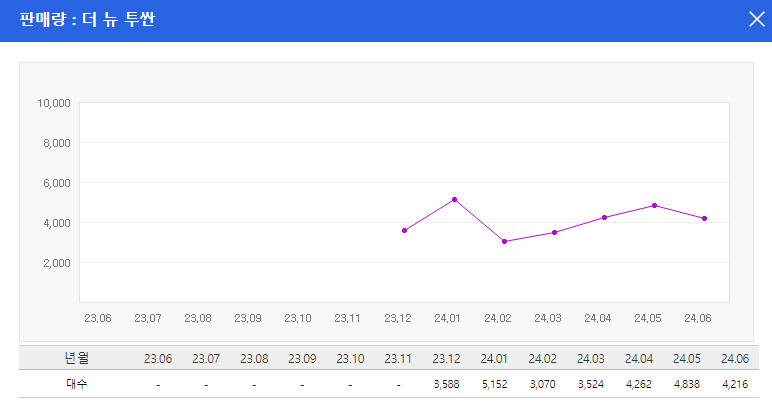Click the 23.12 data point on chart
The width and height of the screenshot is (772, 406).
tap(404, 230)
